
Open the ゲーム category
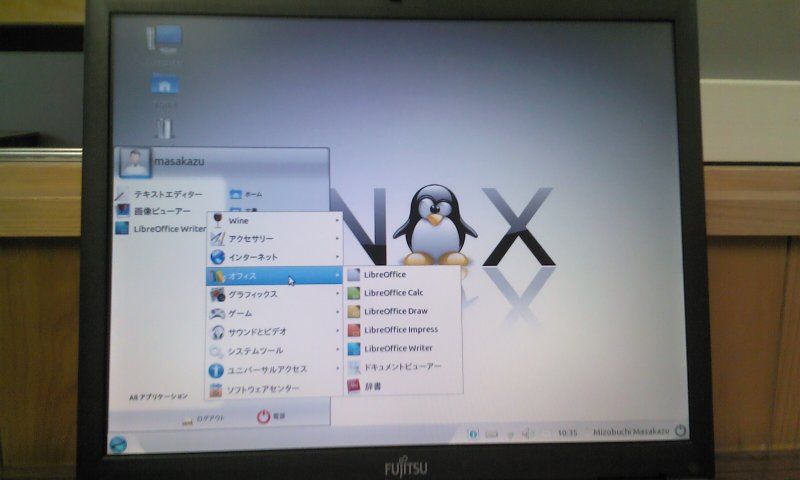pyautogui.click(x=274, y=313)
